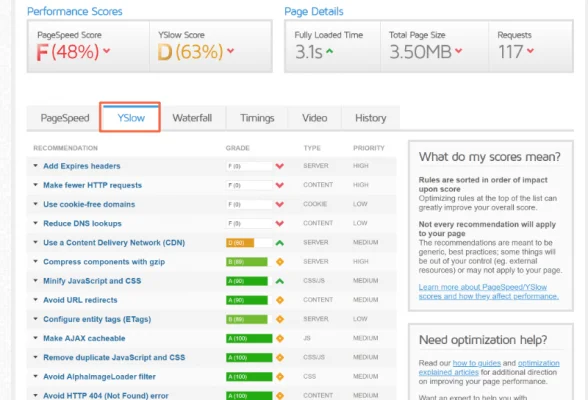View the History tab
This screenshot has height=400, width=588.
pos(370,118)
